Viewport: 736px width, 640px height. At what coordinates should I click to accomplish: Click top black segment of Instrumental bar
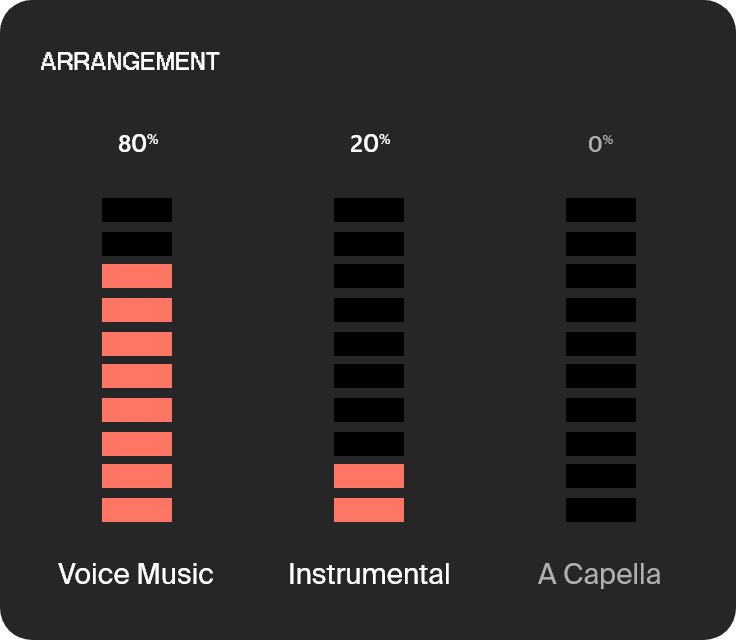tap(369, 210)
